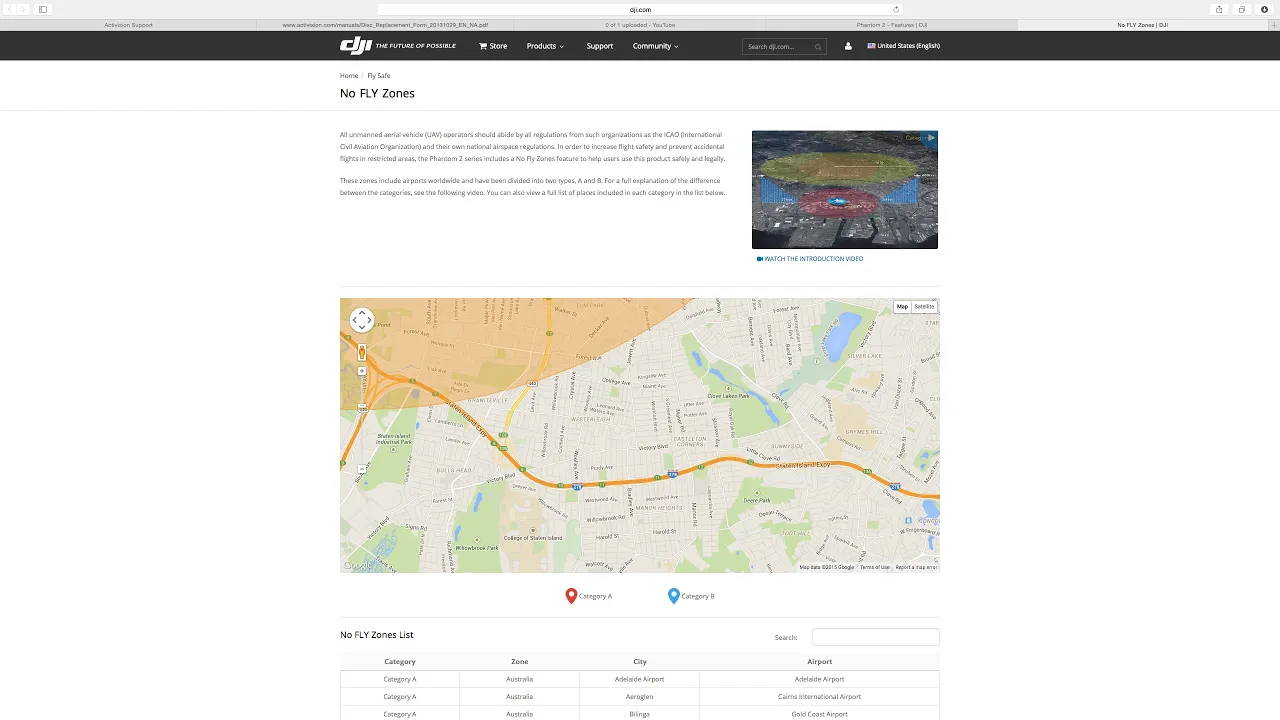Sort table by Airport column header
1280x720 pixels.
(820, 661)
